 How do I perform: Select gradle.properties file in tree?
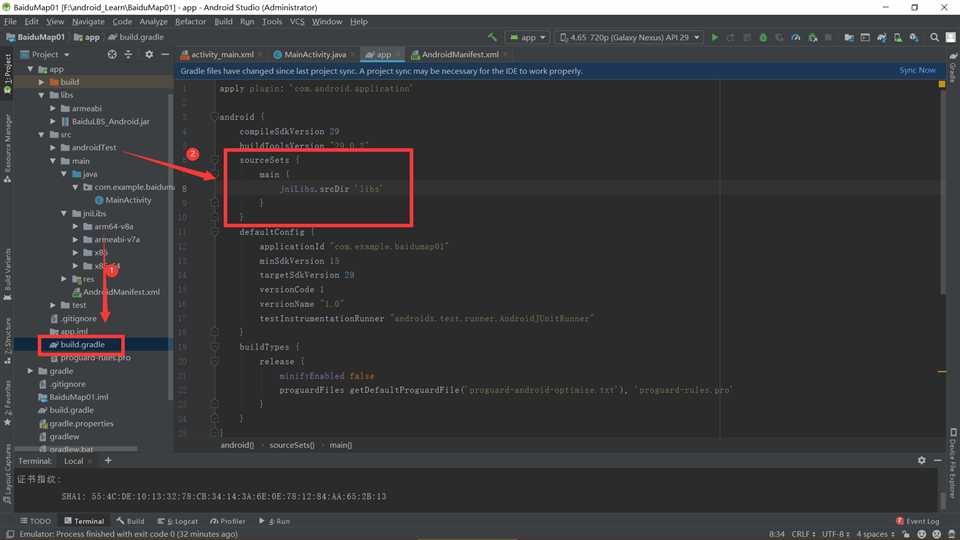coord(81,424)
